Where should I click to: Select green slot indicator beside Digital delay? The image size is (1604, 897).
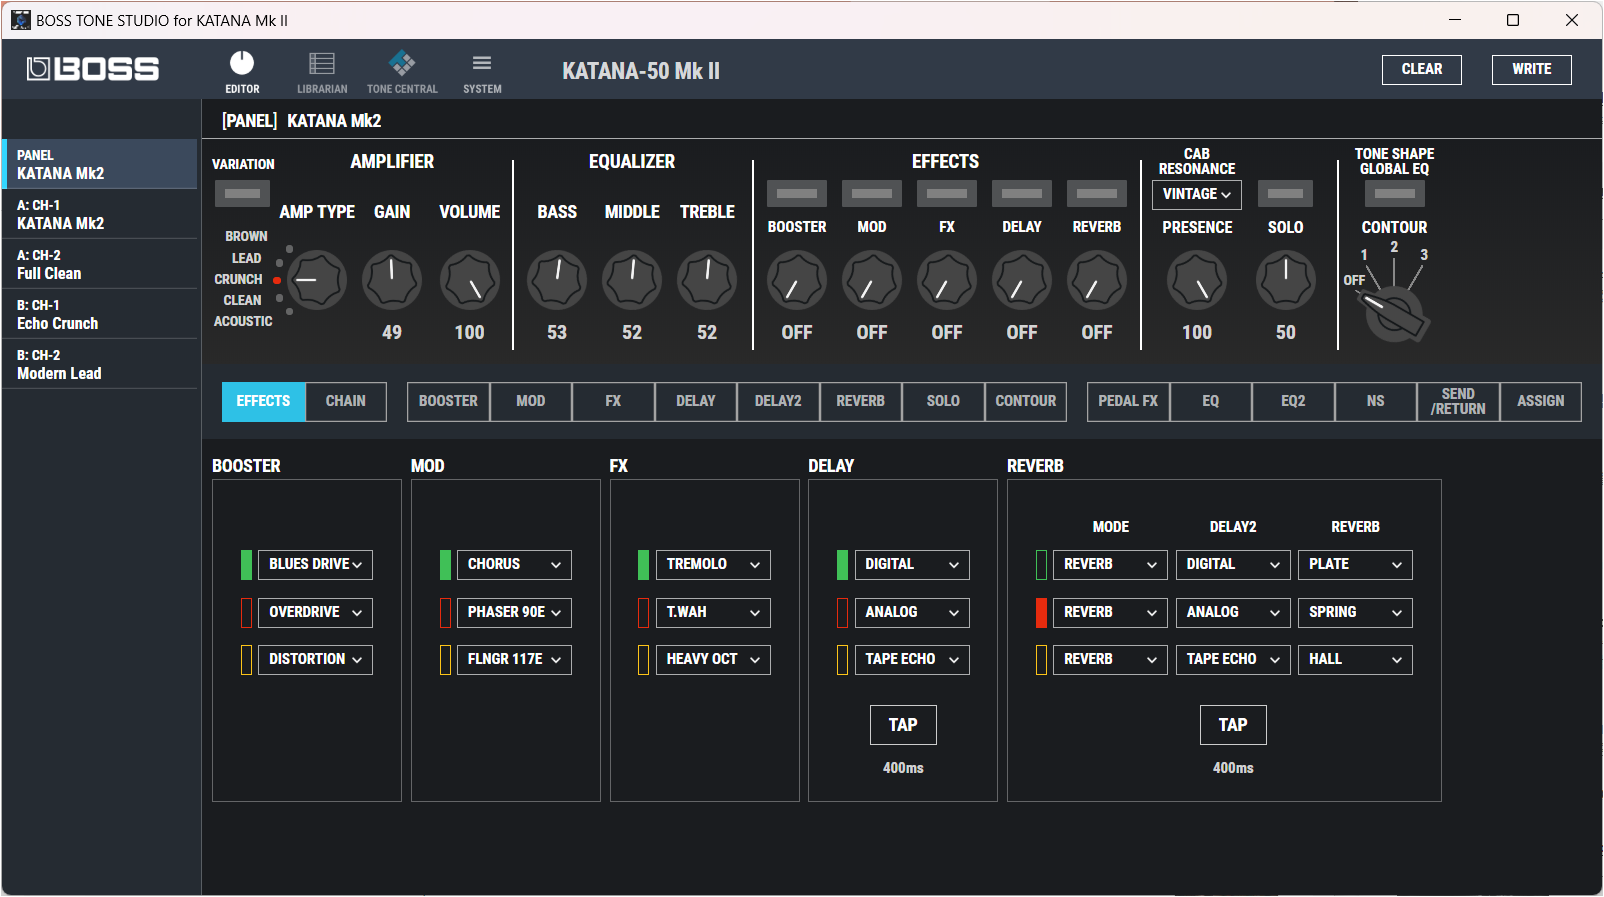pos(842,565)
